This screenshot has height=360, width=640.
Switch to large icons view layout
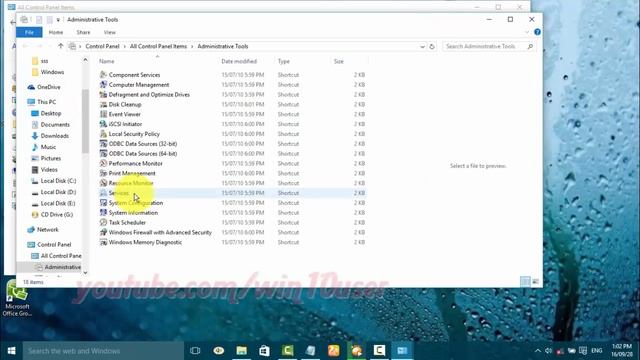(x=536, y=282)
